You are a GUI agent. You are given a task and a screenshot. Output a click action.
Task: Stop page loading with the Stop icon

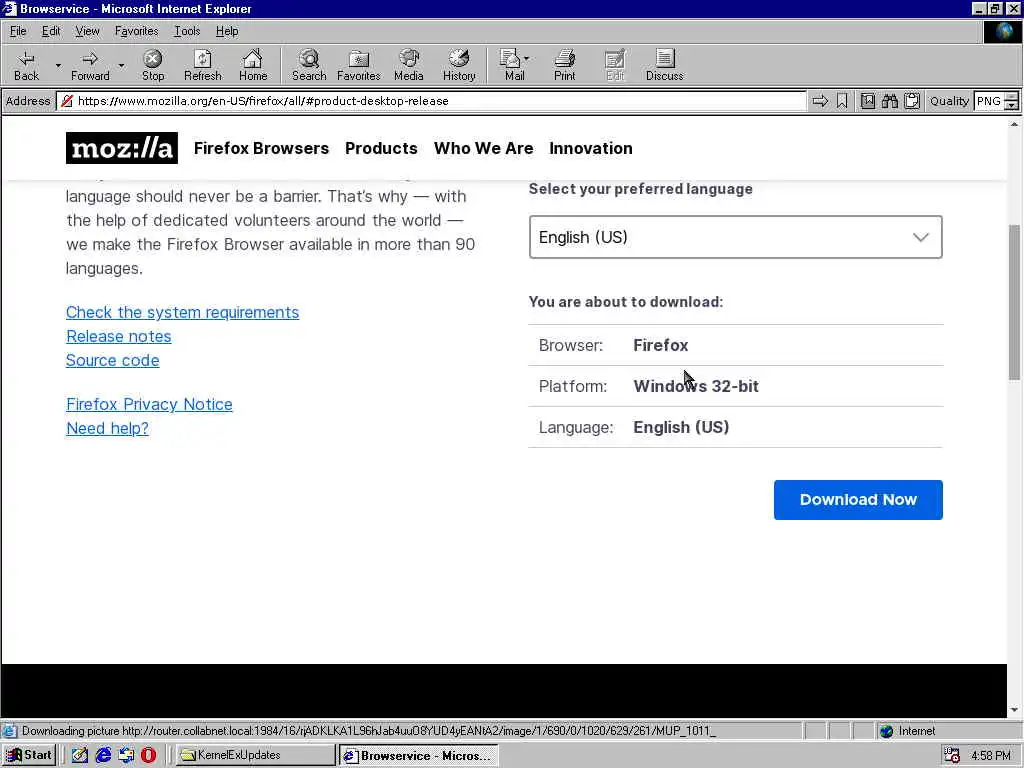[x=153, y=65]
